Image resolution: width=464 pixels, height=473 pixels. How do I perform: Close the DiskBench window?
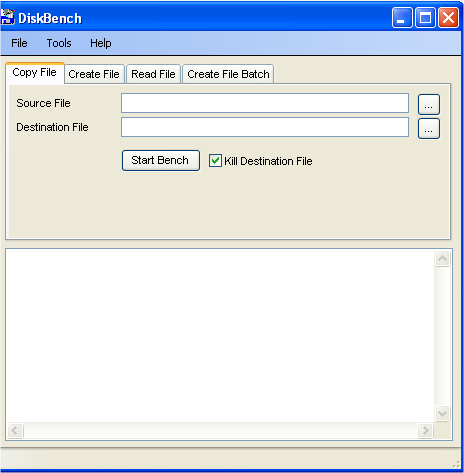coord(448,18)
